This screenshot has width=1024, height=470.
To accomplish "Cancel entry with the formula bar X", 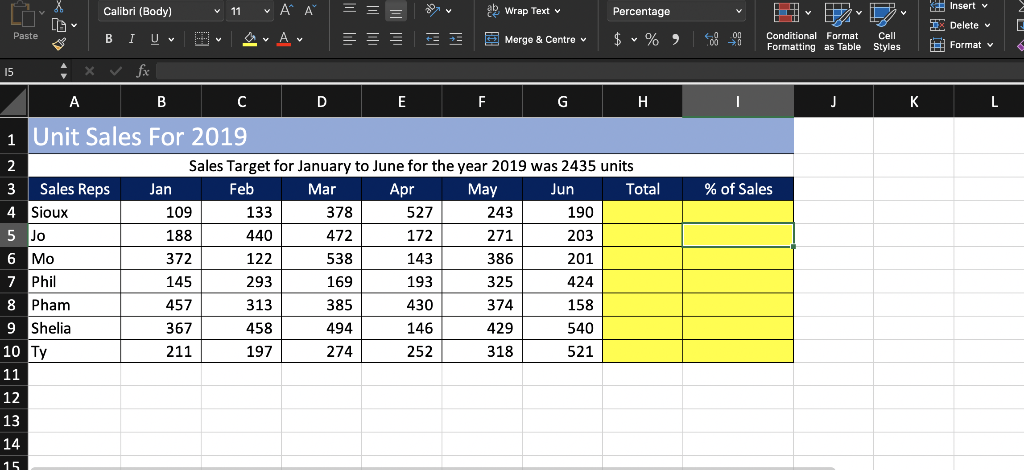I will coord(89,71).
